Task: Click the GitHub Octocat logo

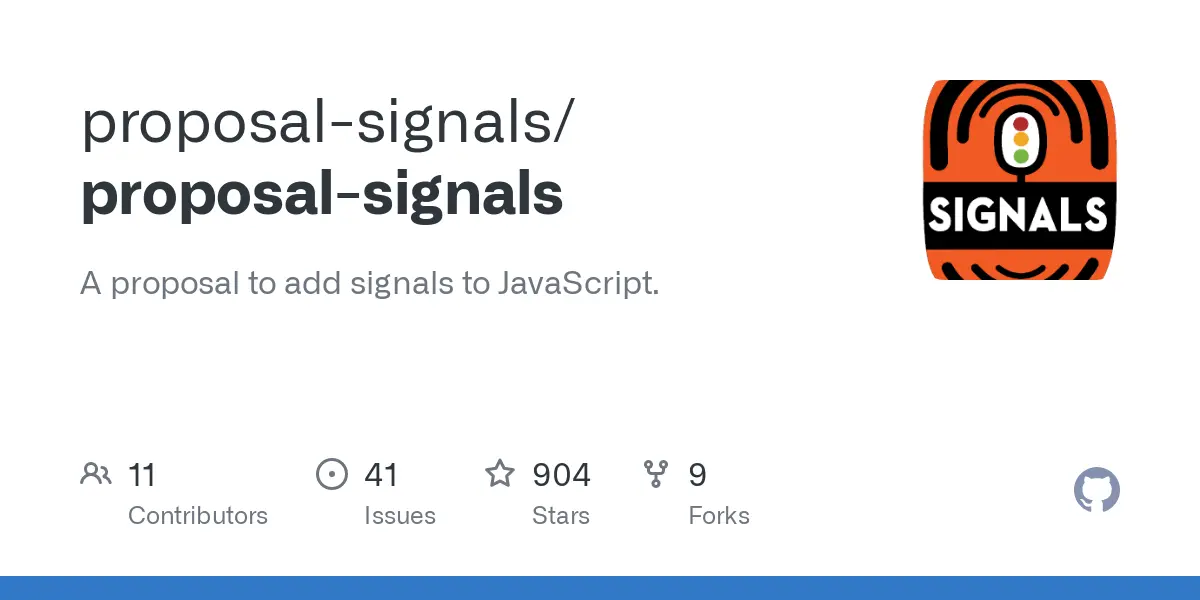Action: (1097, 491)
